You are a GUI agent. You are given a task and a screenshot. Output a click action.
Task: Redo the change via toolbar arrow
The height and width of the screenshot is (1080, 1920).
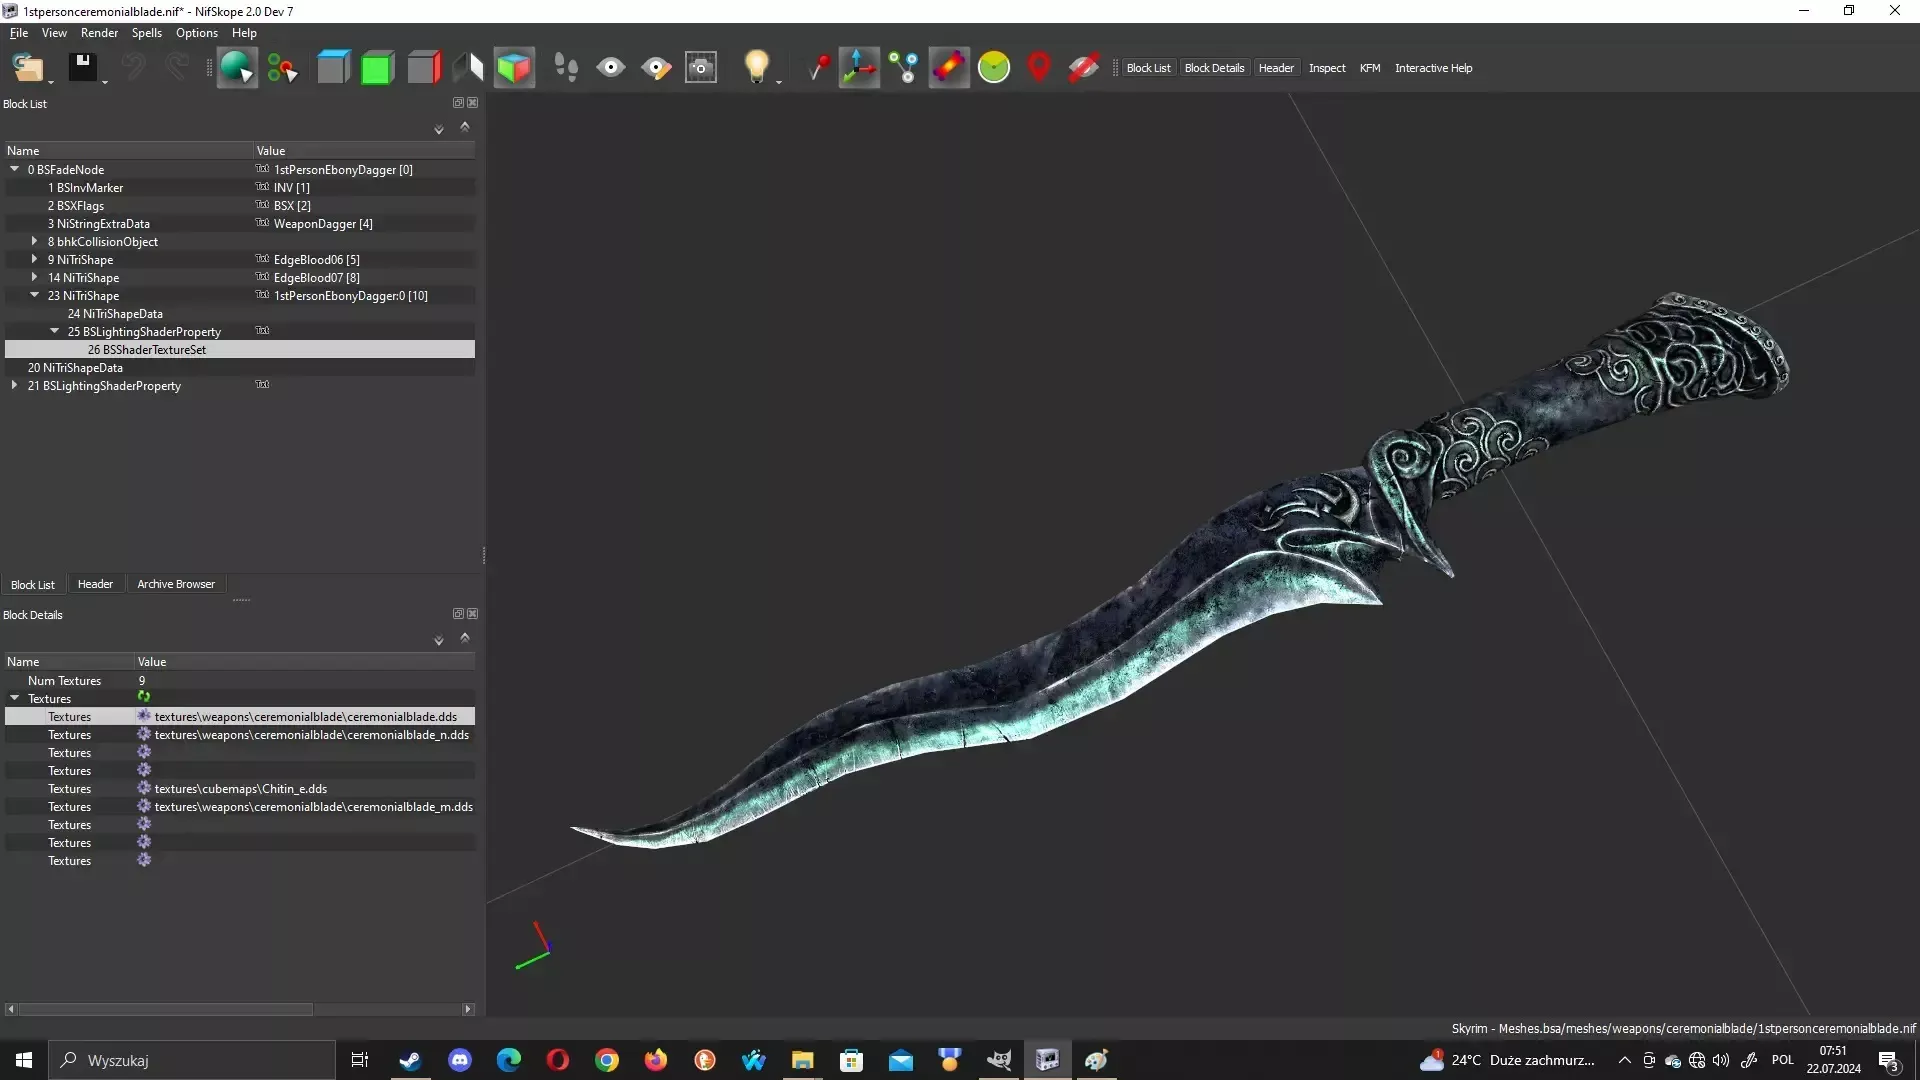pos(177,68)
